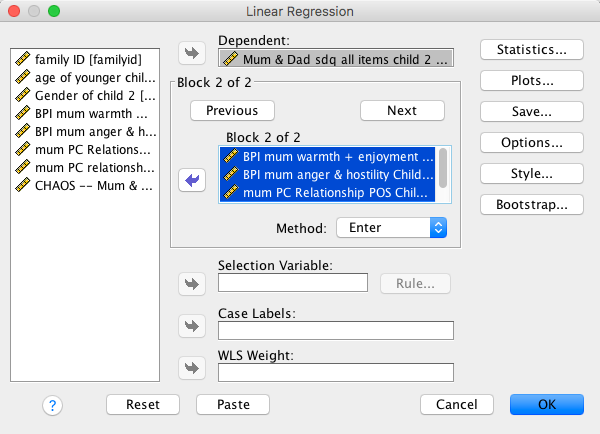Viewport: 600px width, 434px height.
Task: Click the blue arrow to remove block variables
Action: [x=190, y=180]
